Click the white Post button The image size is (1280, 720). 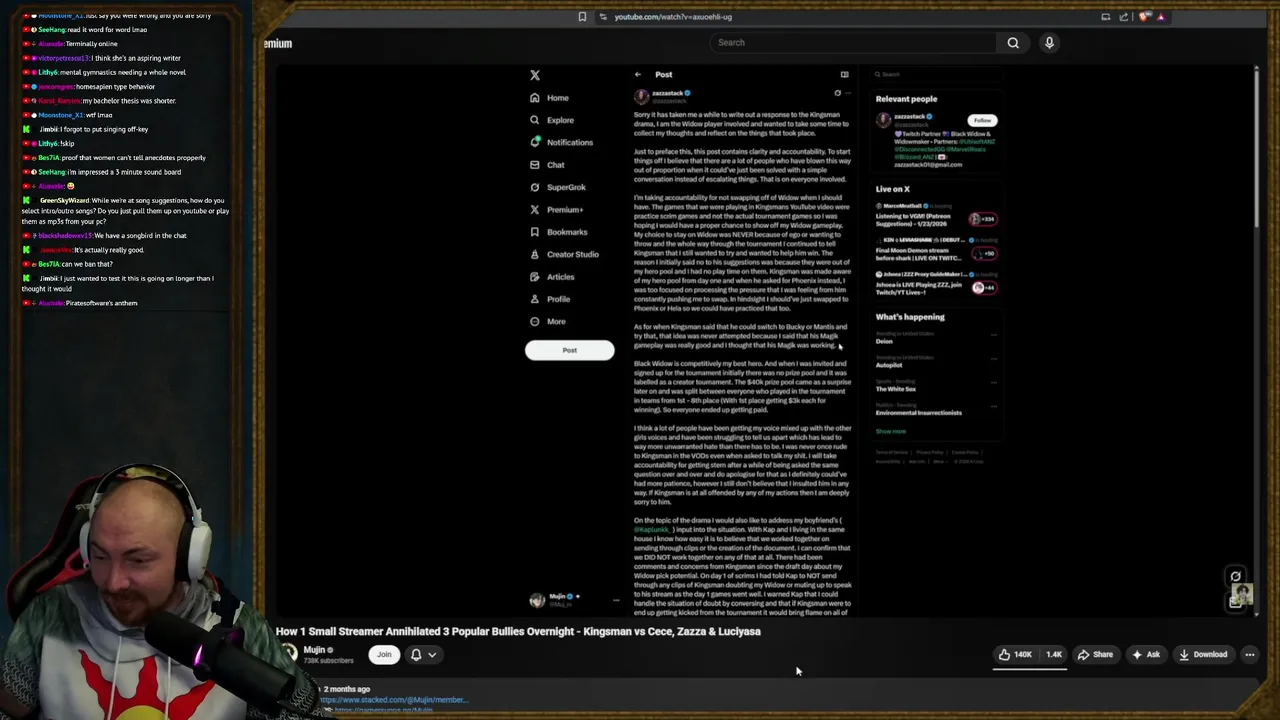coord(569,350)
